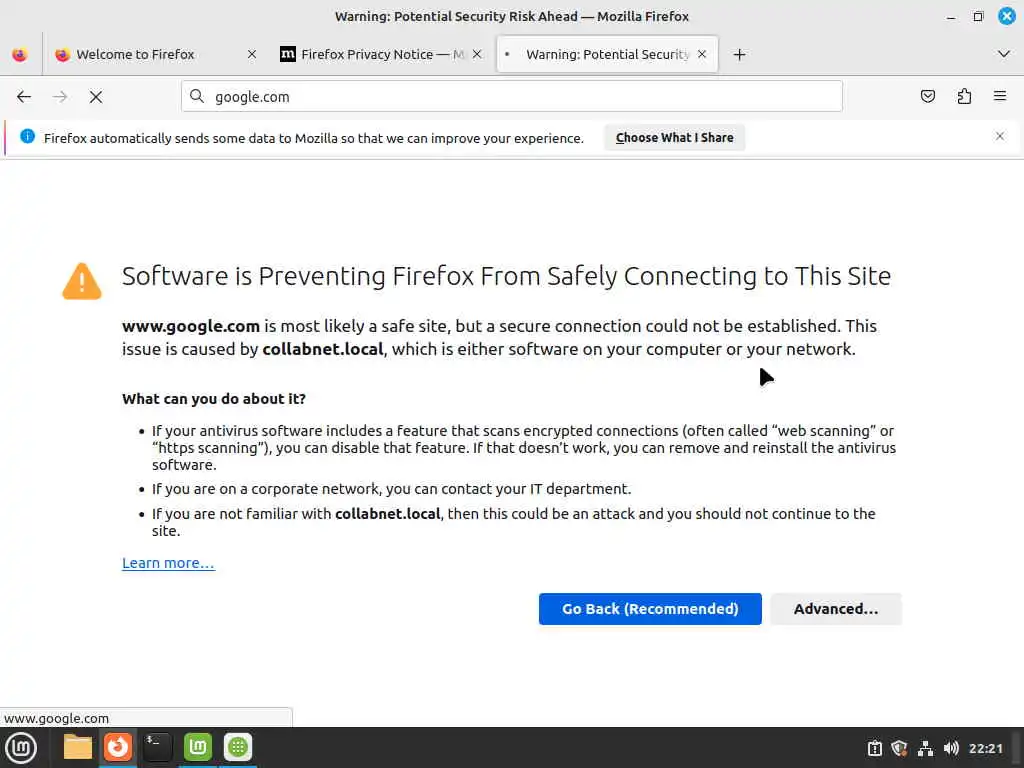
Task: Launch the terminal from the taskbar
Action: click(x=157, y=747)
